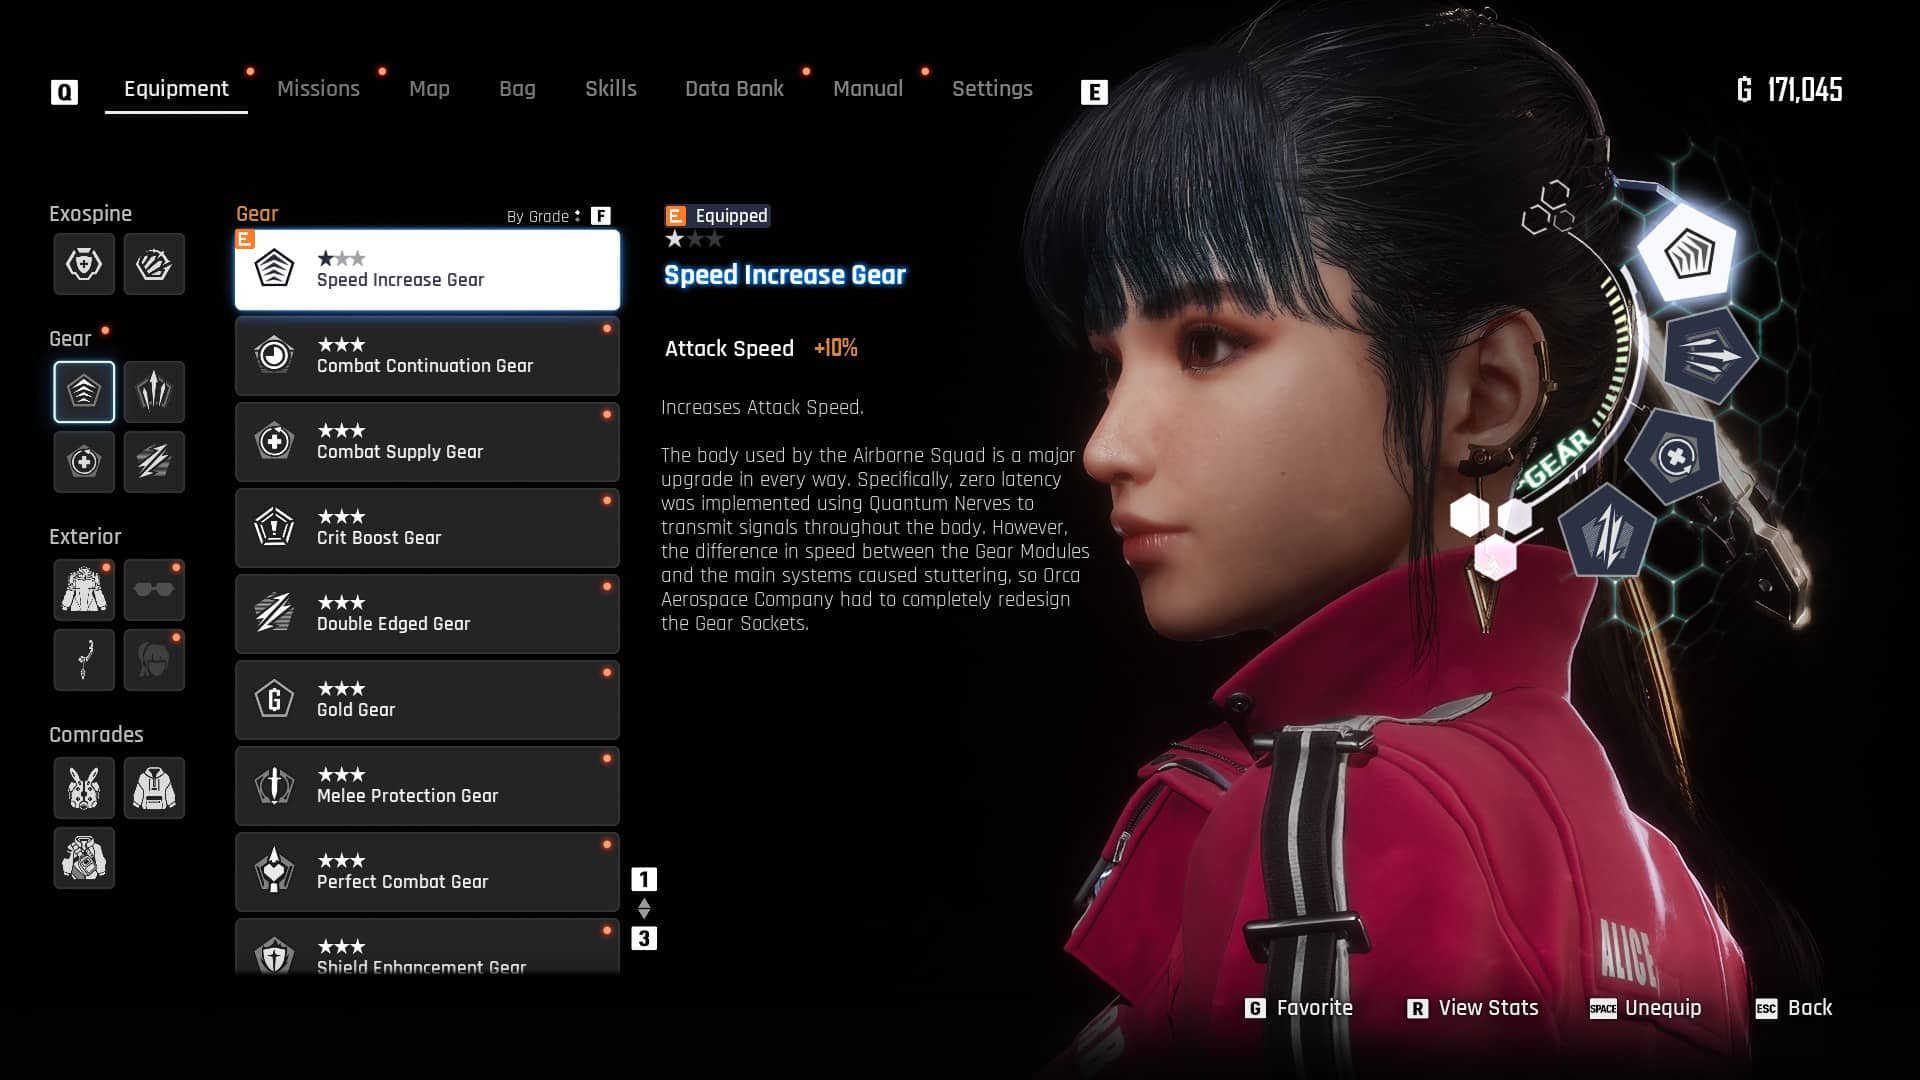Screen dimensions: 1920x1080
Task: Click the Perfect Combat Gear icon
Action: point(274,871)
